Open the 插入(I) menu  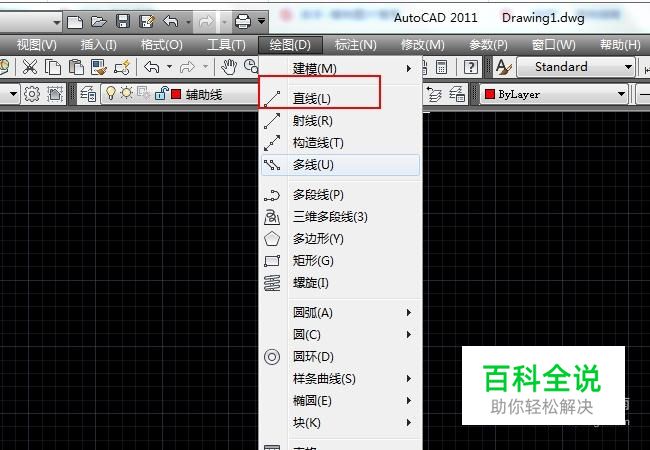pos(98,44)
